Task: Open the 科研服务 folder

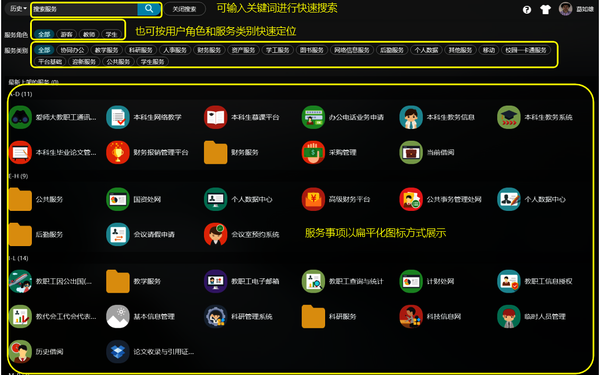Action: [313, 316]
